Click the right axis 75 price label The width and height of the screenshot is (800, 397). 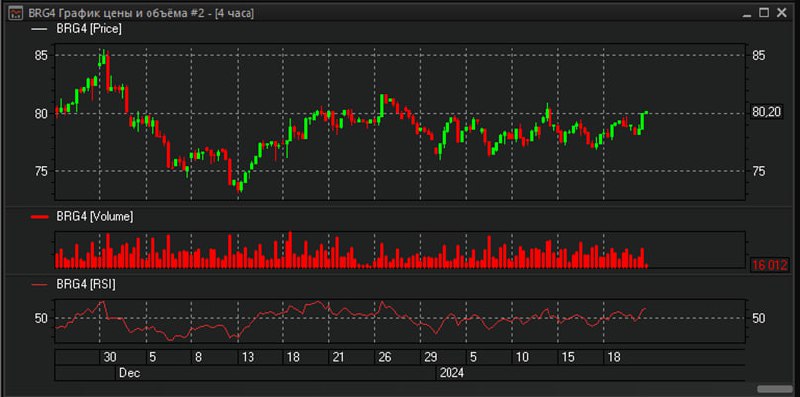758,171
